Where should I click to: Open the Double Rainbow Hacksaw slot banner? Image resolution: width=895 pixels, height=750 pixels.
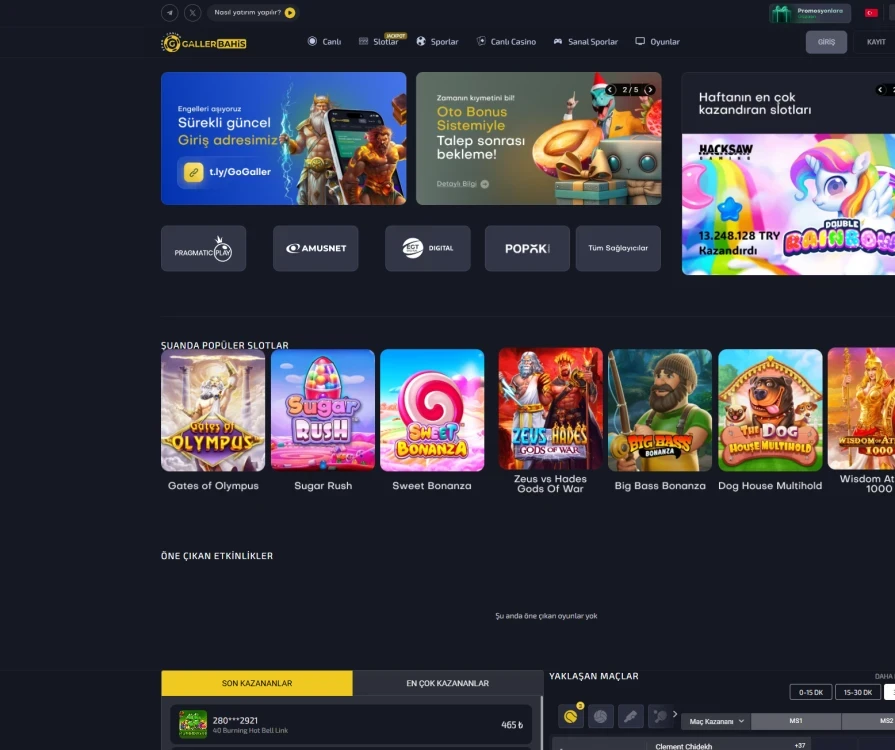[x=788, y=204]
